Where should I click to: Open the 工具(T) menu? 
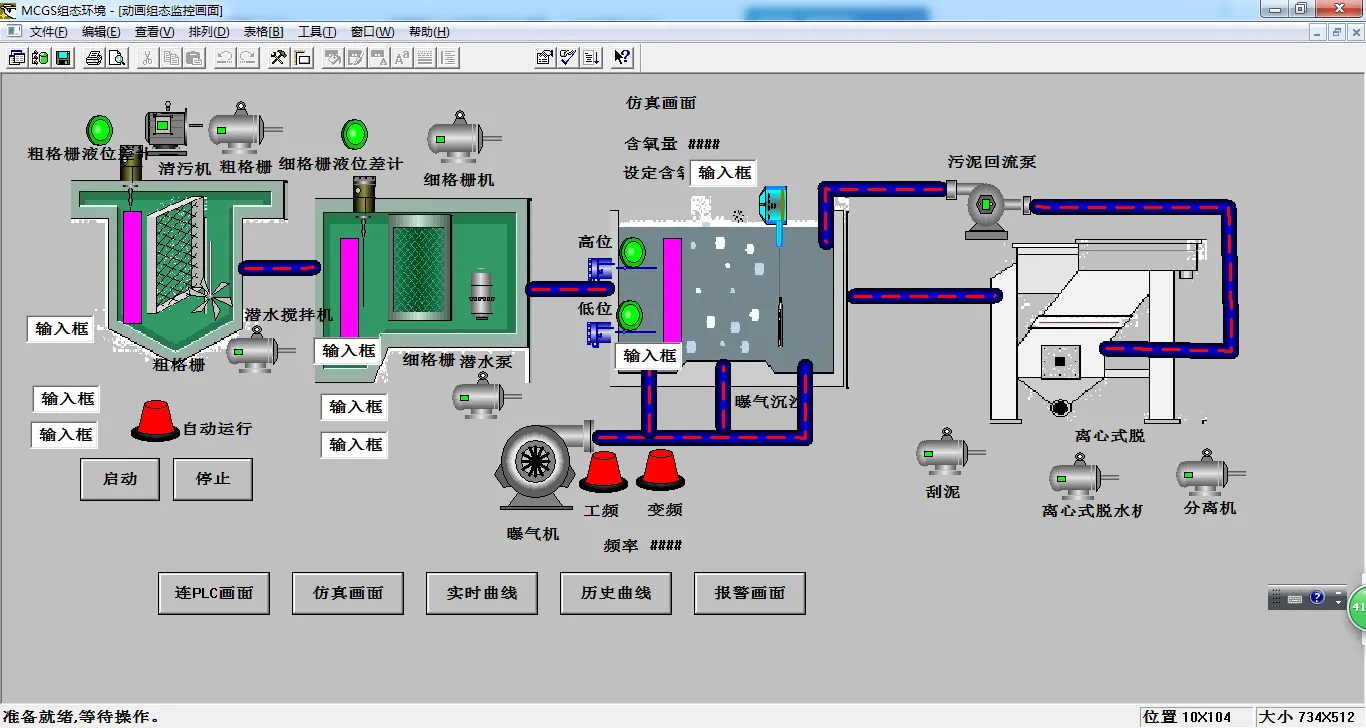pos(317,31)
